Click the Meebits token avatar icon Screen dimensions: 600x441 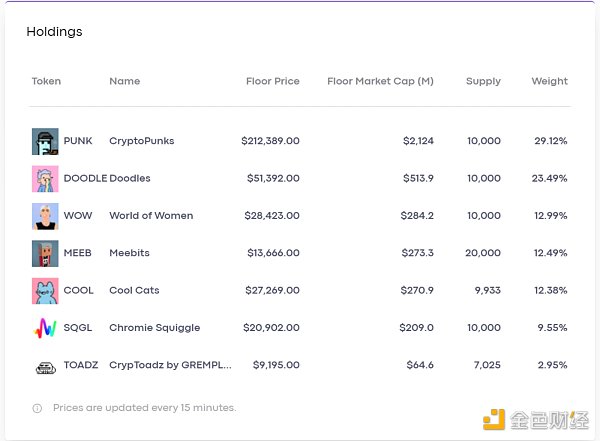(45, 253)
